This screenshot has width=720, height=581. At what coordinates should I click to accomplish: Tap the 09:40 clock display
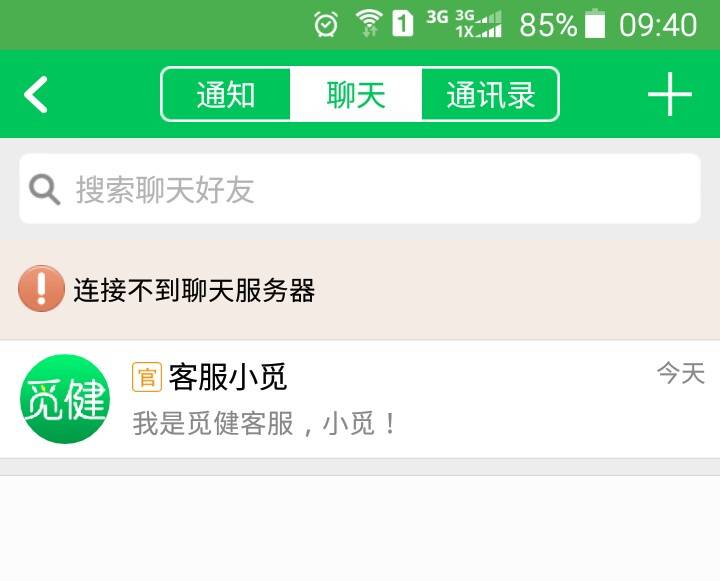(x=658, y=24)
